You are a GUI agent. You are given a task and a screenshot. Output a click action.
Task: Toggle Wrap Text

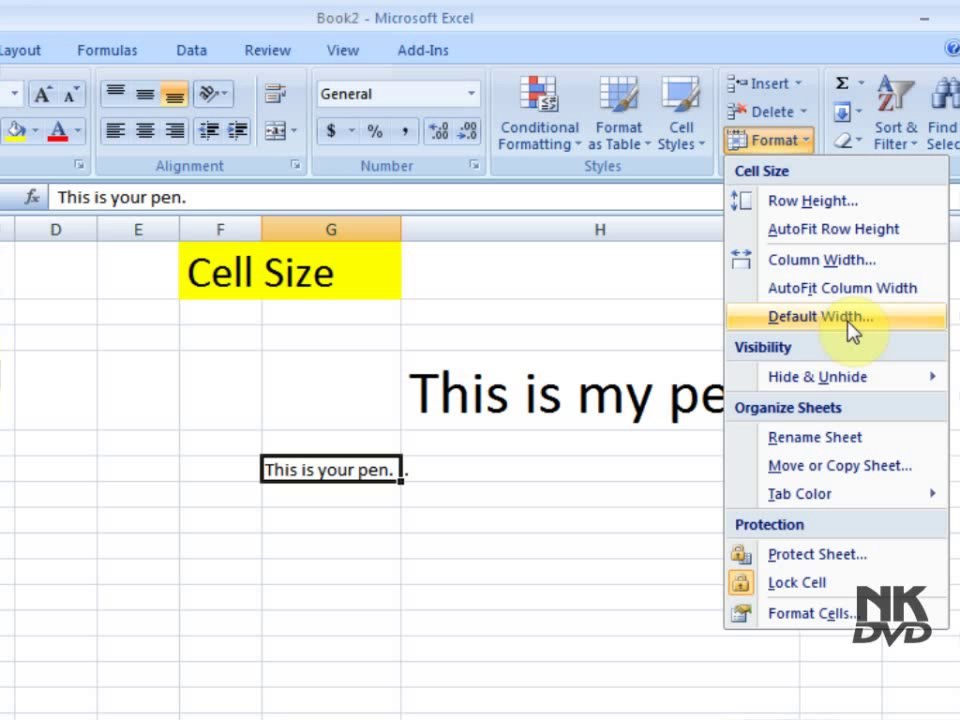(276, 94)
